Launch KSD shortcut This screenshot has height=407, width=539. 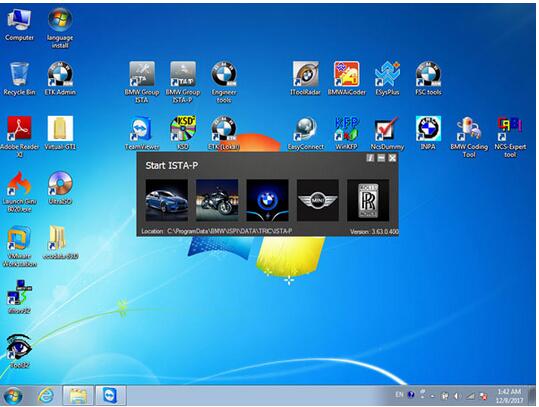(183, 133)
